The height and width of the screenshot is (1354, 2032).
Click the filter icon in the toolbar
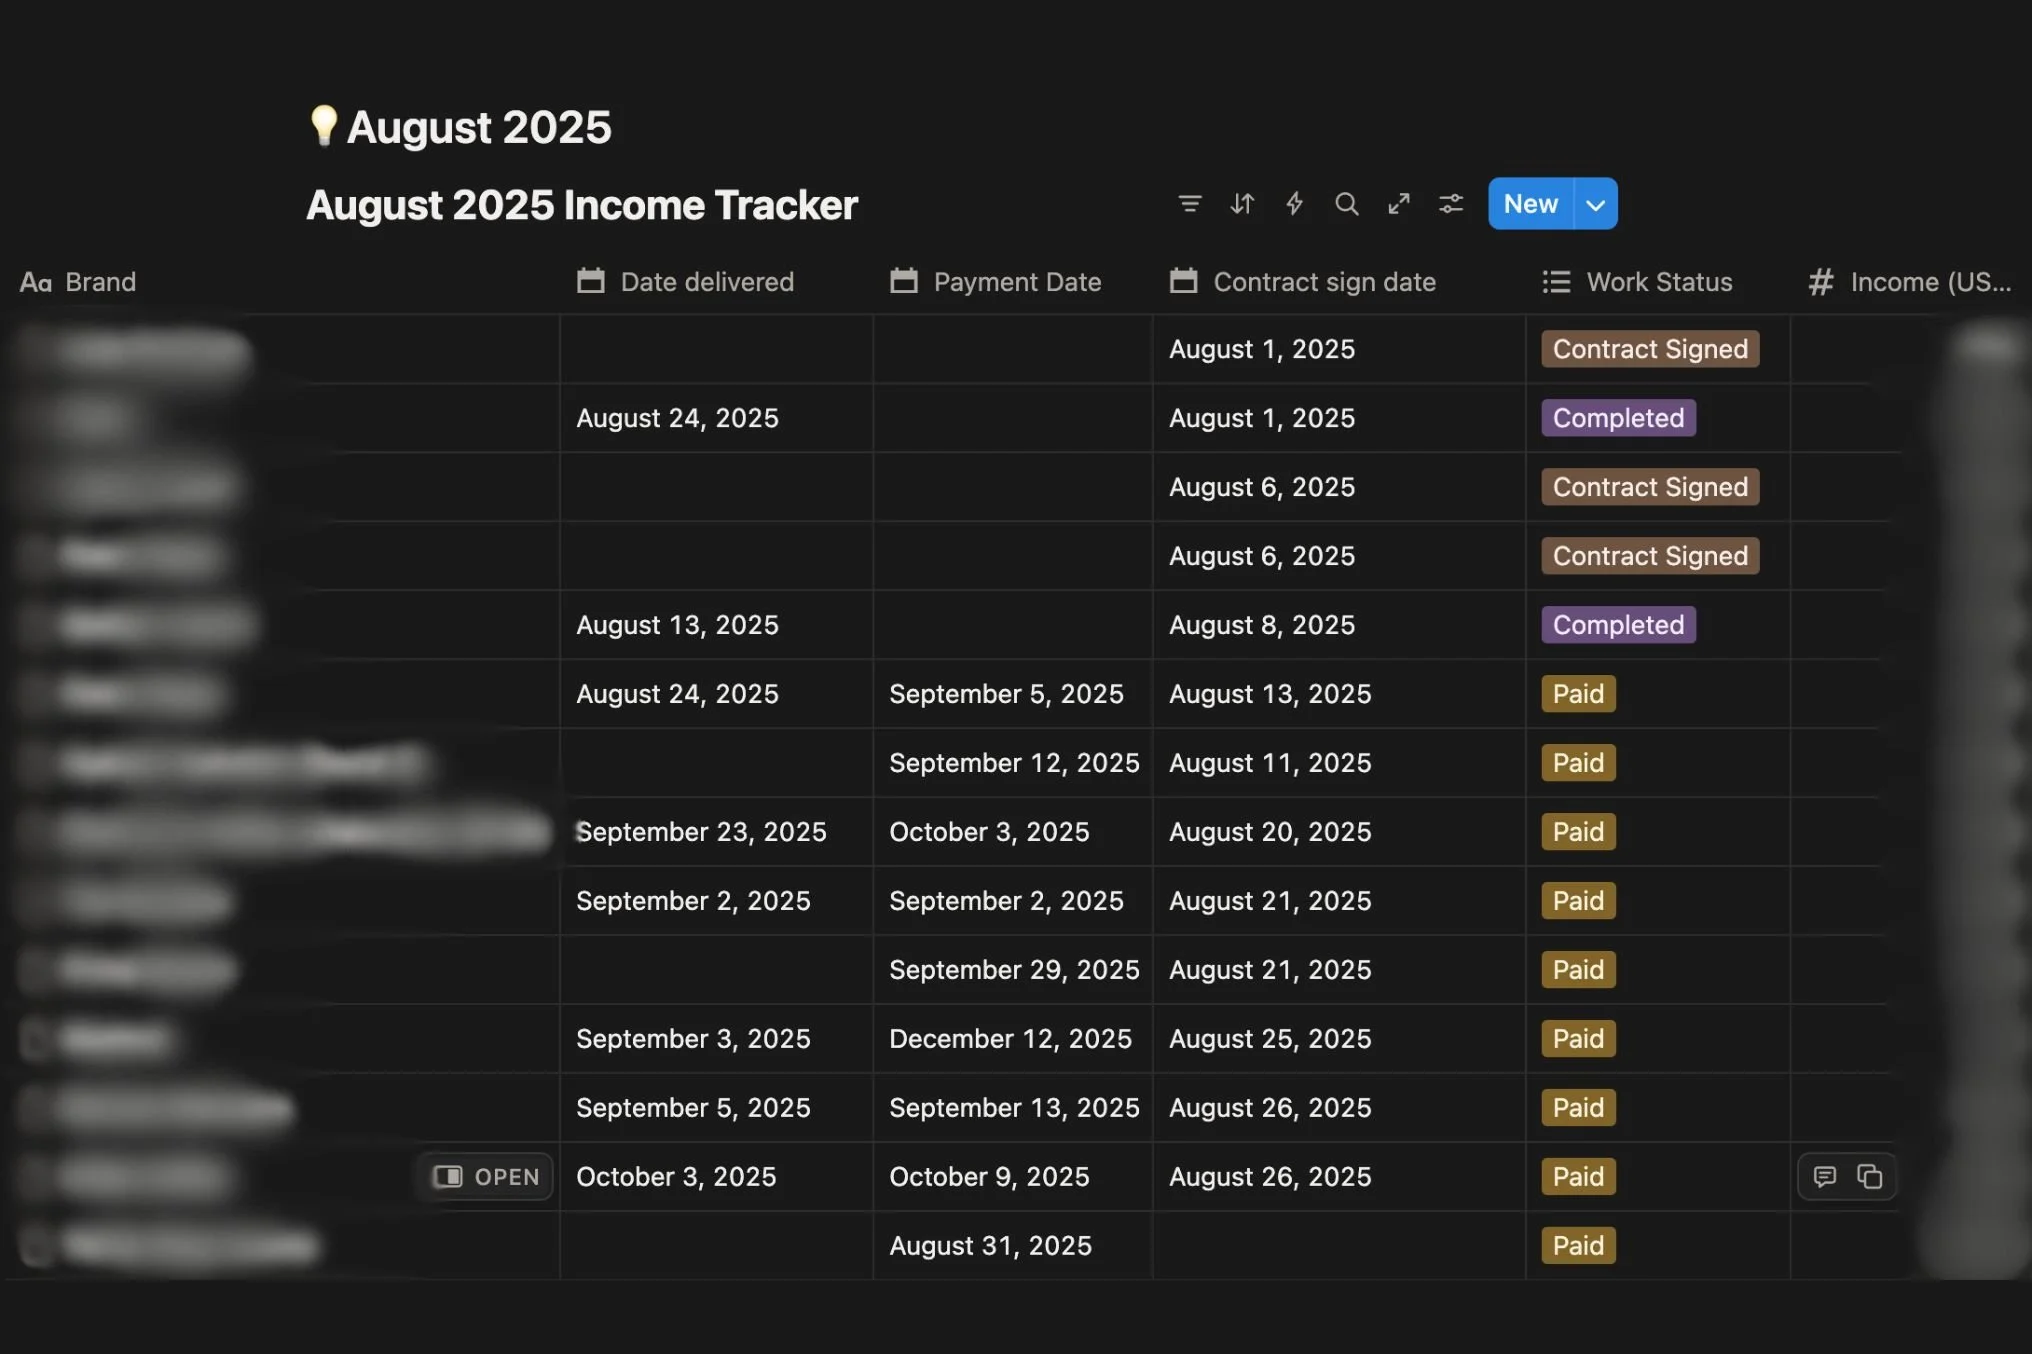point(1189,204)
